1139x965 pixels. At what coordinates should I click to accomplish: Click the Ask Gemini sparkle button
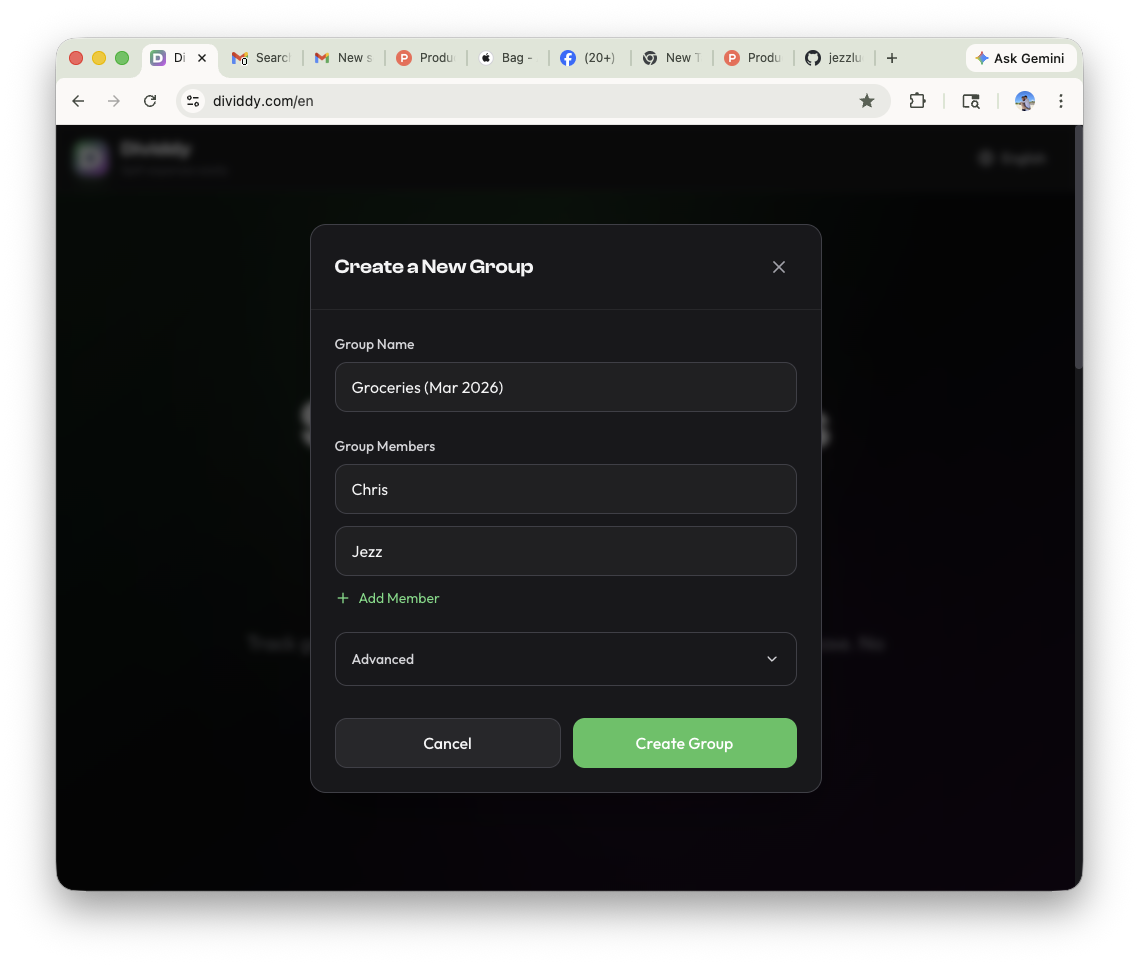tap(1020, 58)
